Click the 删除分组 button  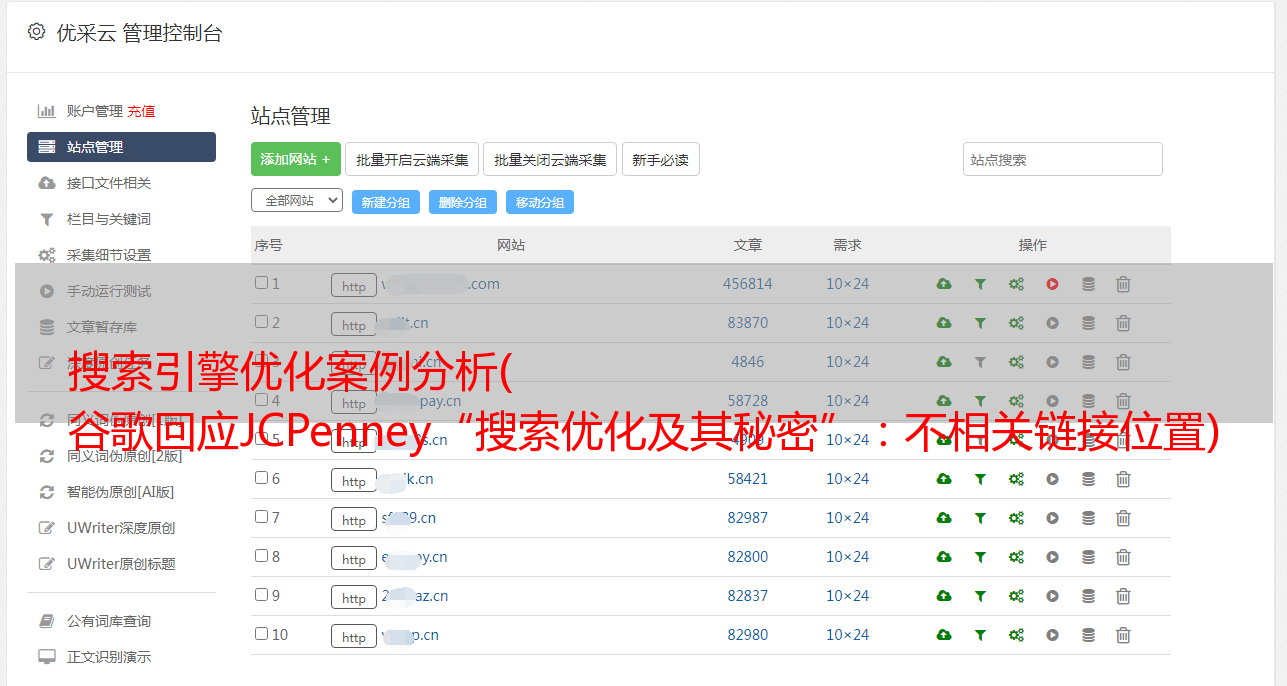point(463,202)
